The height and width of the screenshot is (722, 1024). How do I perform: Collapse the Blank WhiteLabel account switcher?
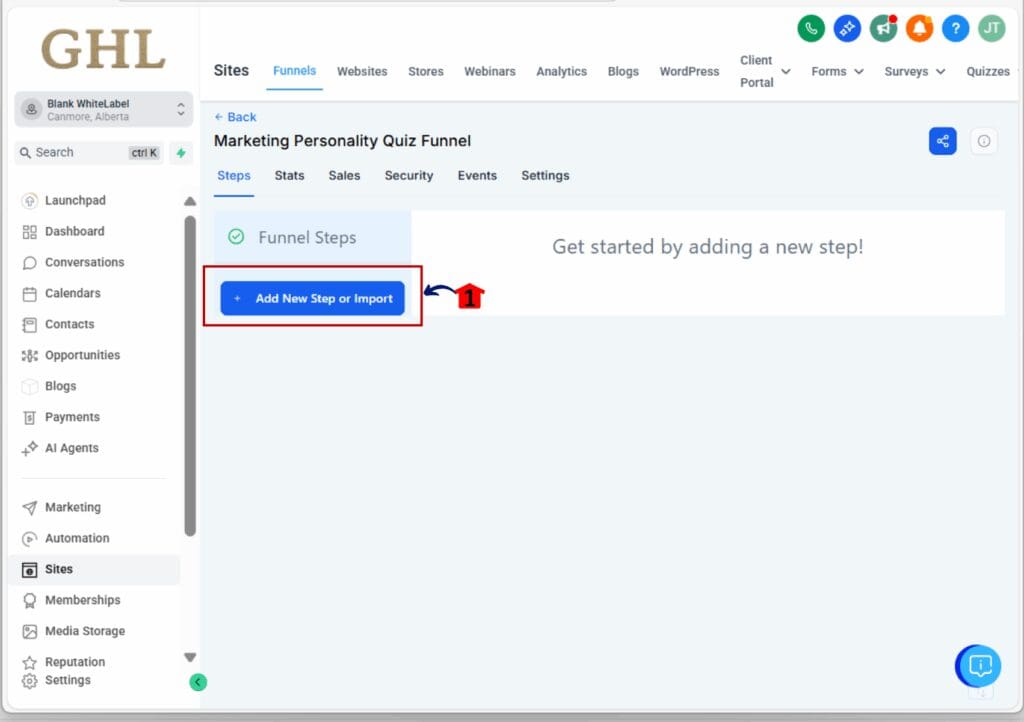tap(181, 108)
